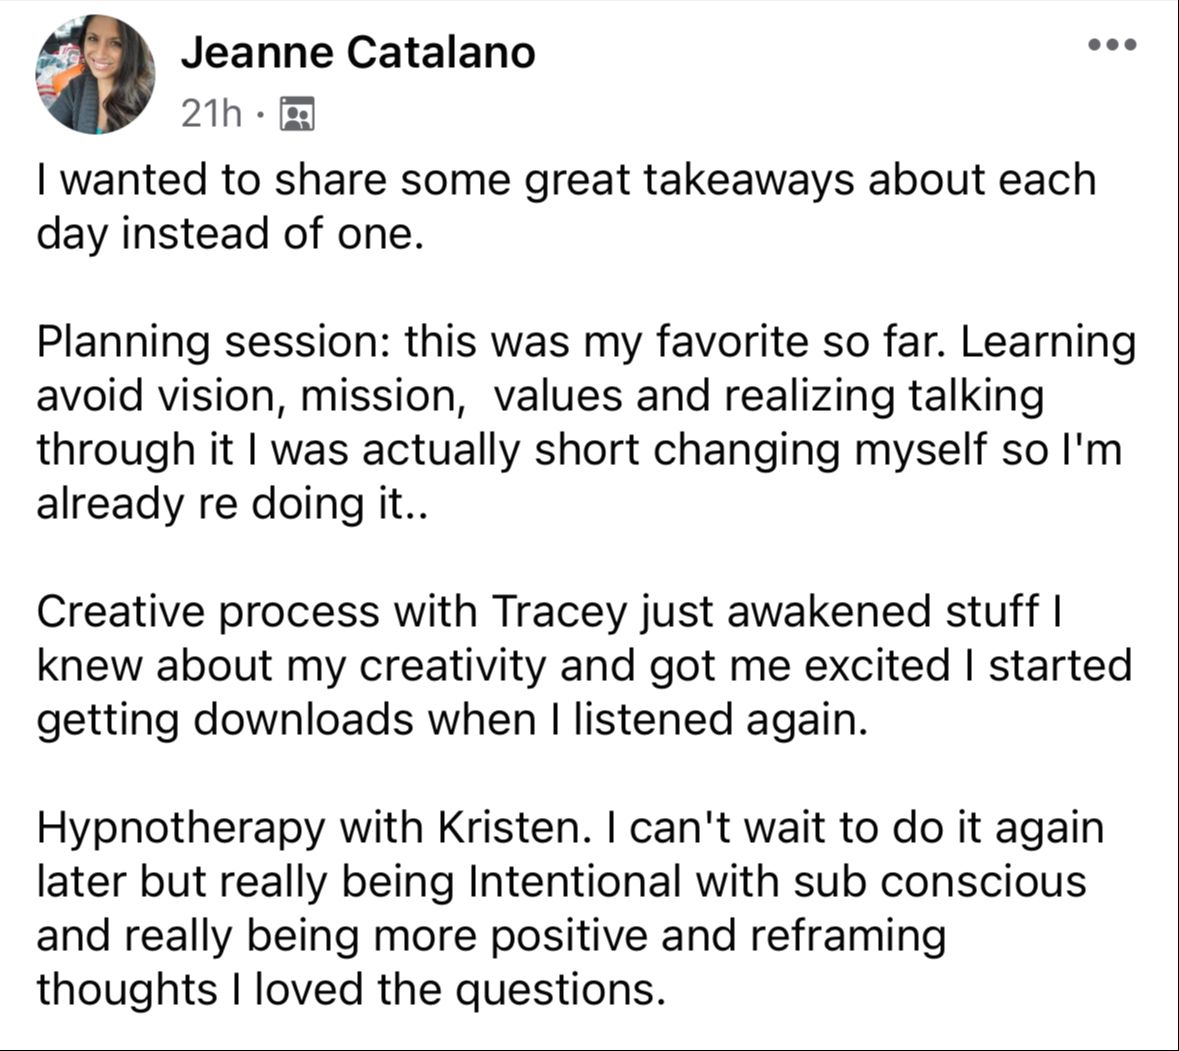Click the word "reframing" in the post

tap(847, 937)
